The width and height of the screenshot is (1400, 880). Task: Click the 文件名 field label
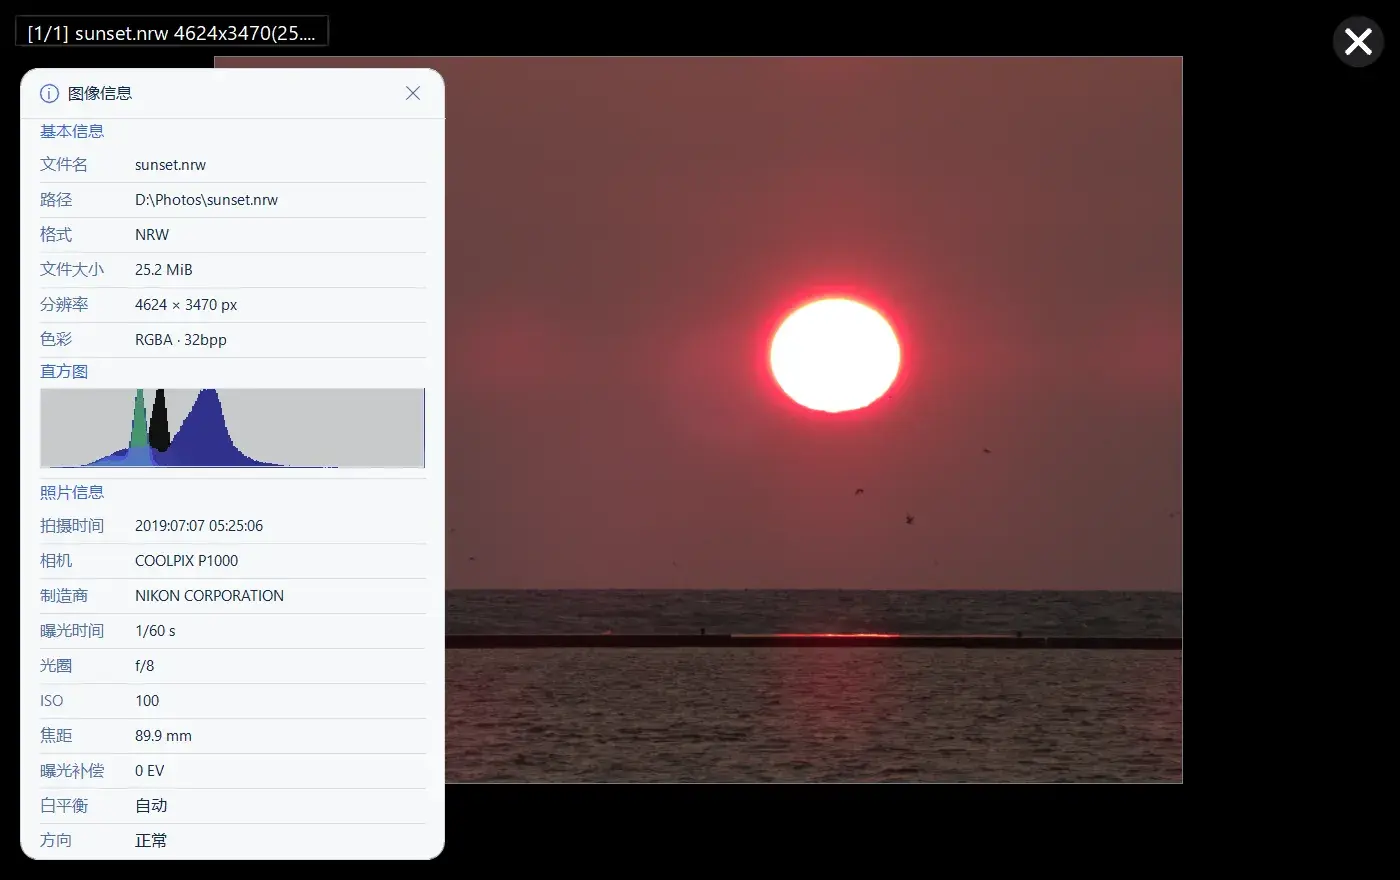(x=64, y=165)
